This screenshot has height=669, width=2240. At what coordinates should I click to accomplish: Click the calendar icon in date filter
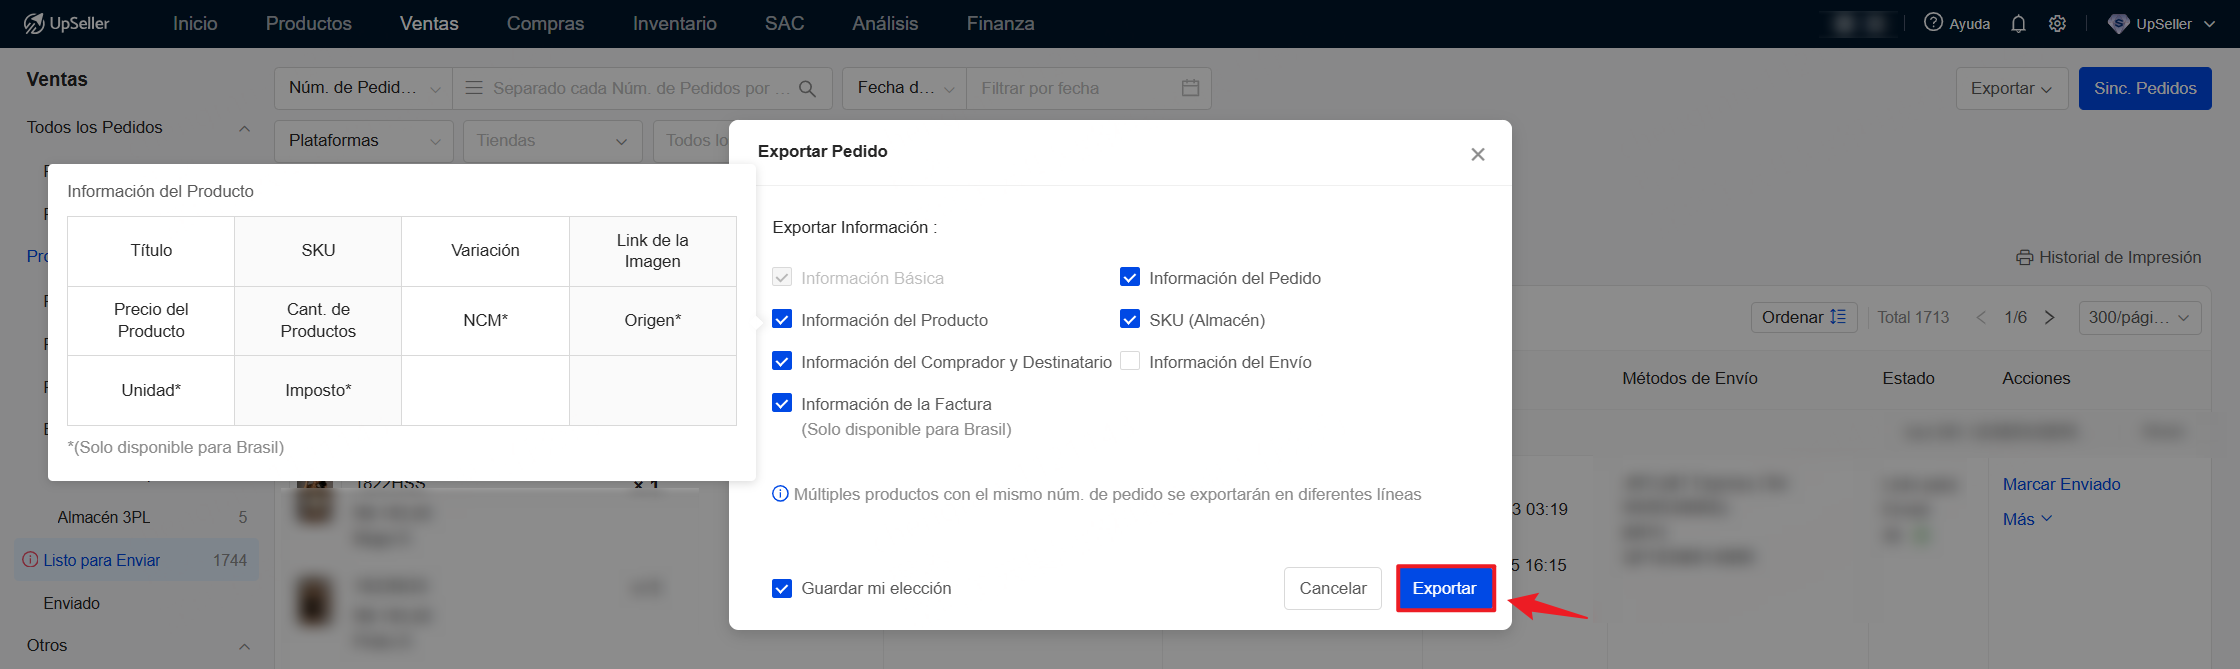1190,88
